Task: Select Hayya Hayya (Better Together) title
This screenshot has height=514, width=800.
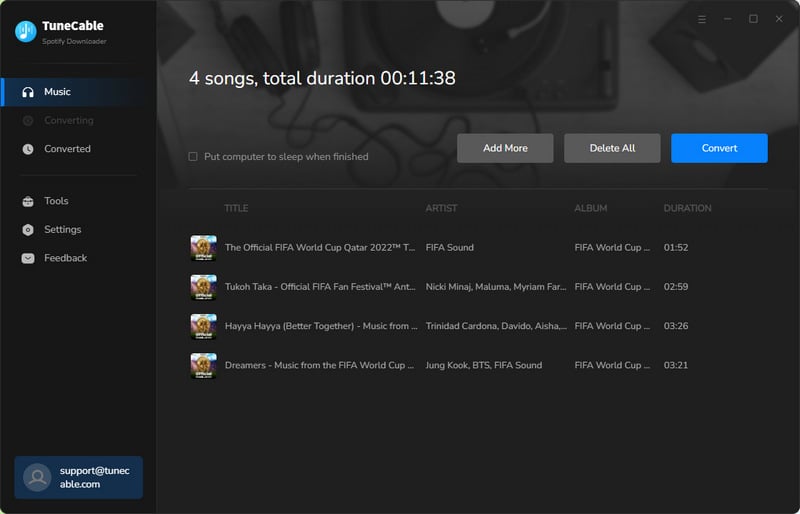Action: (321, 326)
